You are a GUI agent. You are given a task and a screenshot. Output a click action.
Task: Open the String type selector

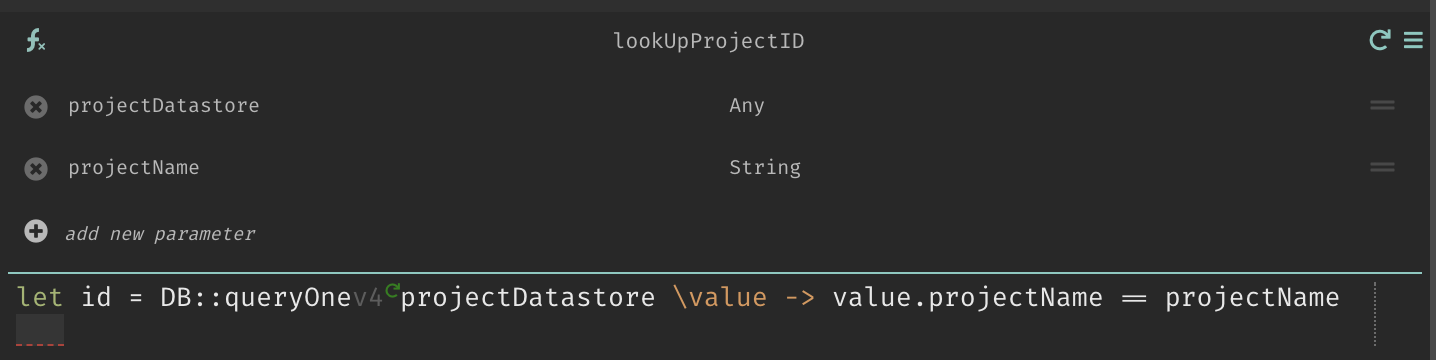click(765, 167)
